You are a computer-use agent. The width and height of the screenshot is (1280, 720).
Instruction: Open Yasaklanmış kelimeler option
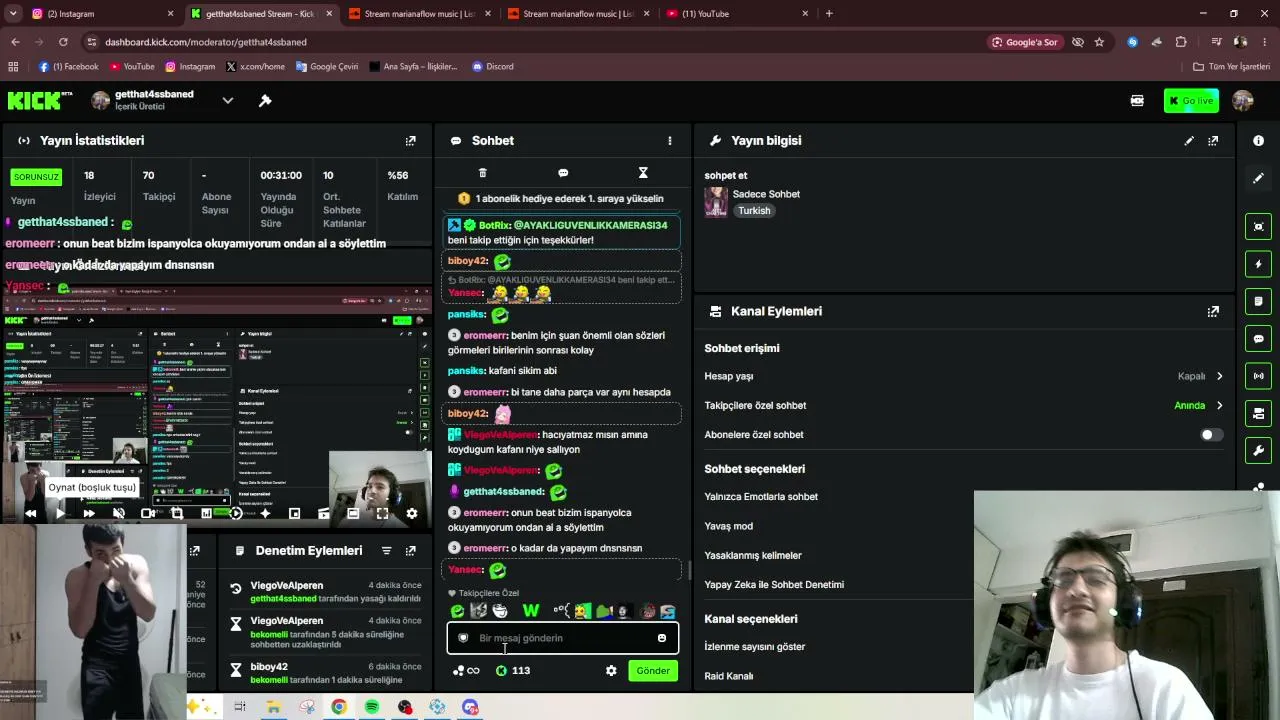753,556
